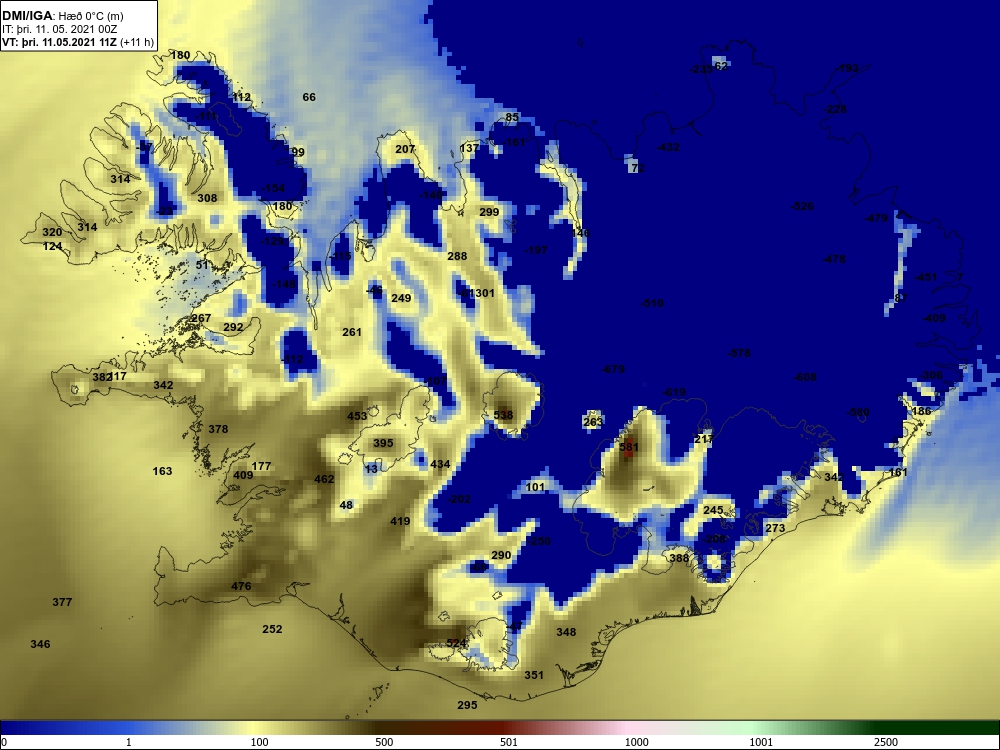Click the map value 263
This screenshot has width=1000, height=750.
click(x=593, y=422)
